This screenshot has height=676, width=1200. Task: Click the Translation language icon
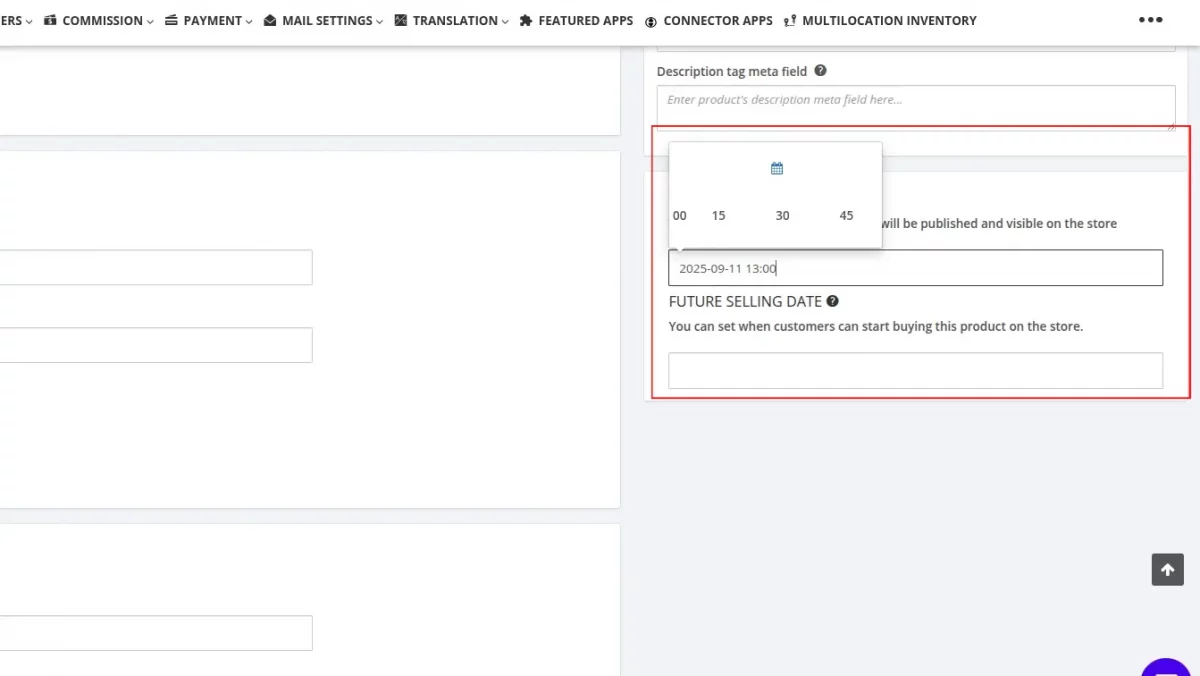click(x=399, y=20)
